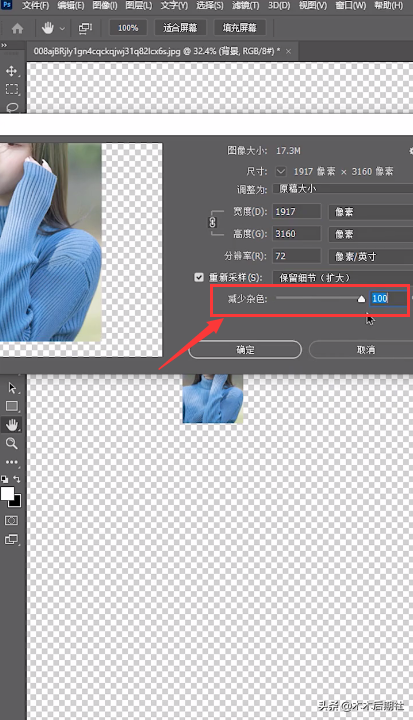
Task: Select the Rectangle shape tool
Action: click(11, 406)
